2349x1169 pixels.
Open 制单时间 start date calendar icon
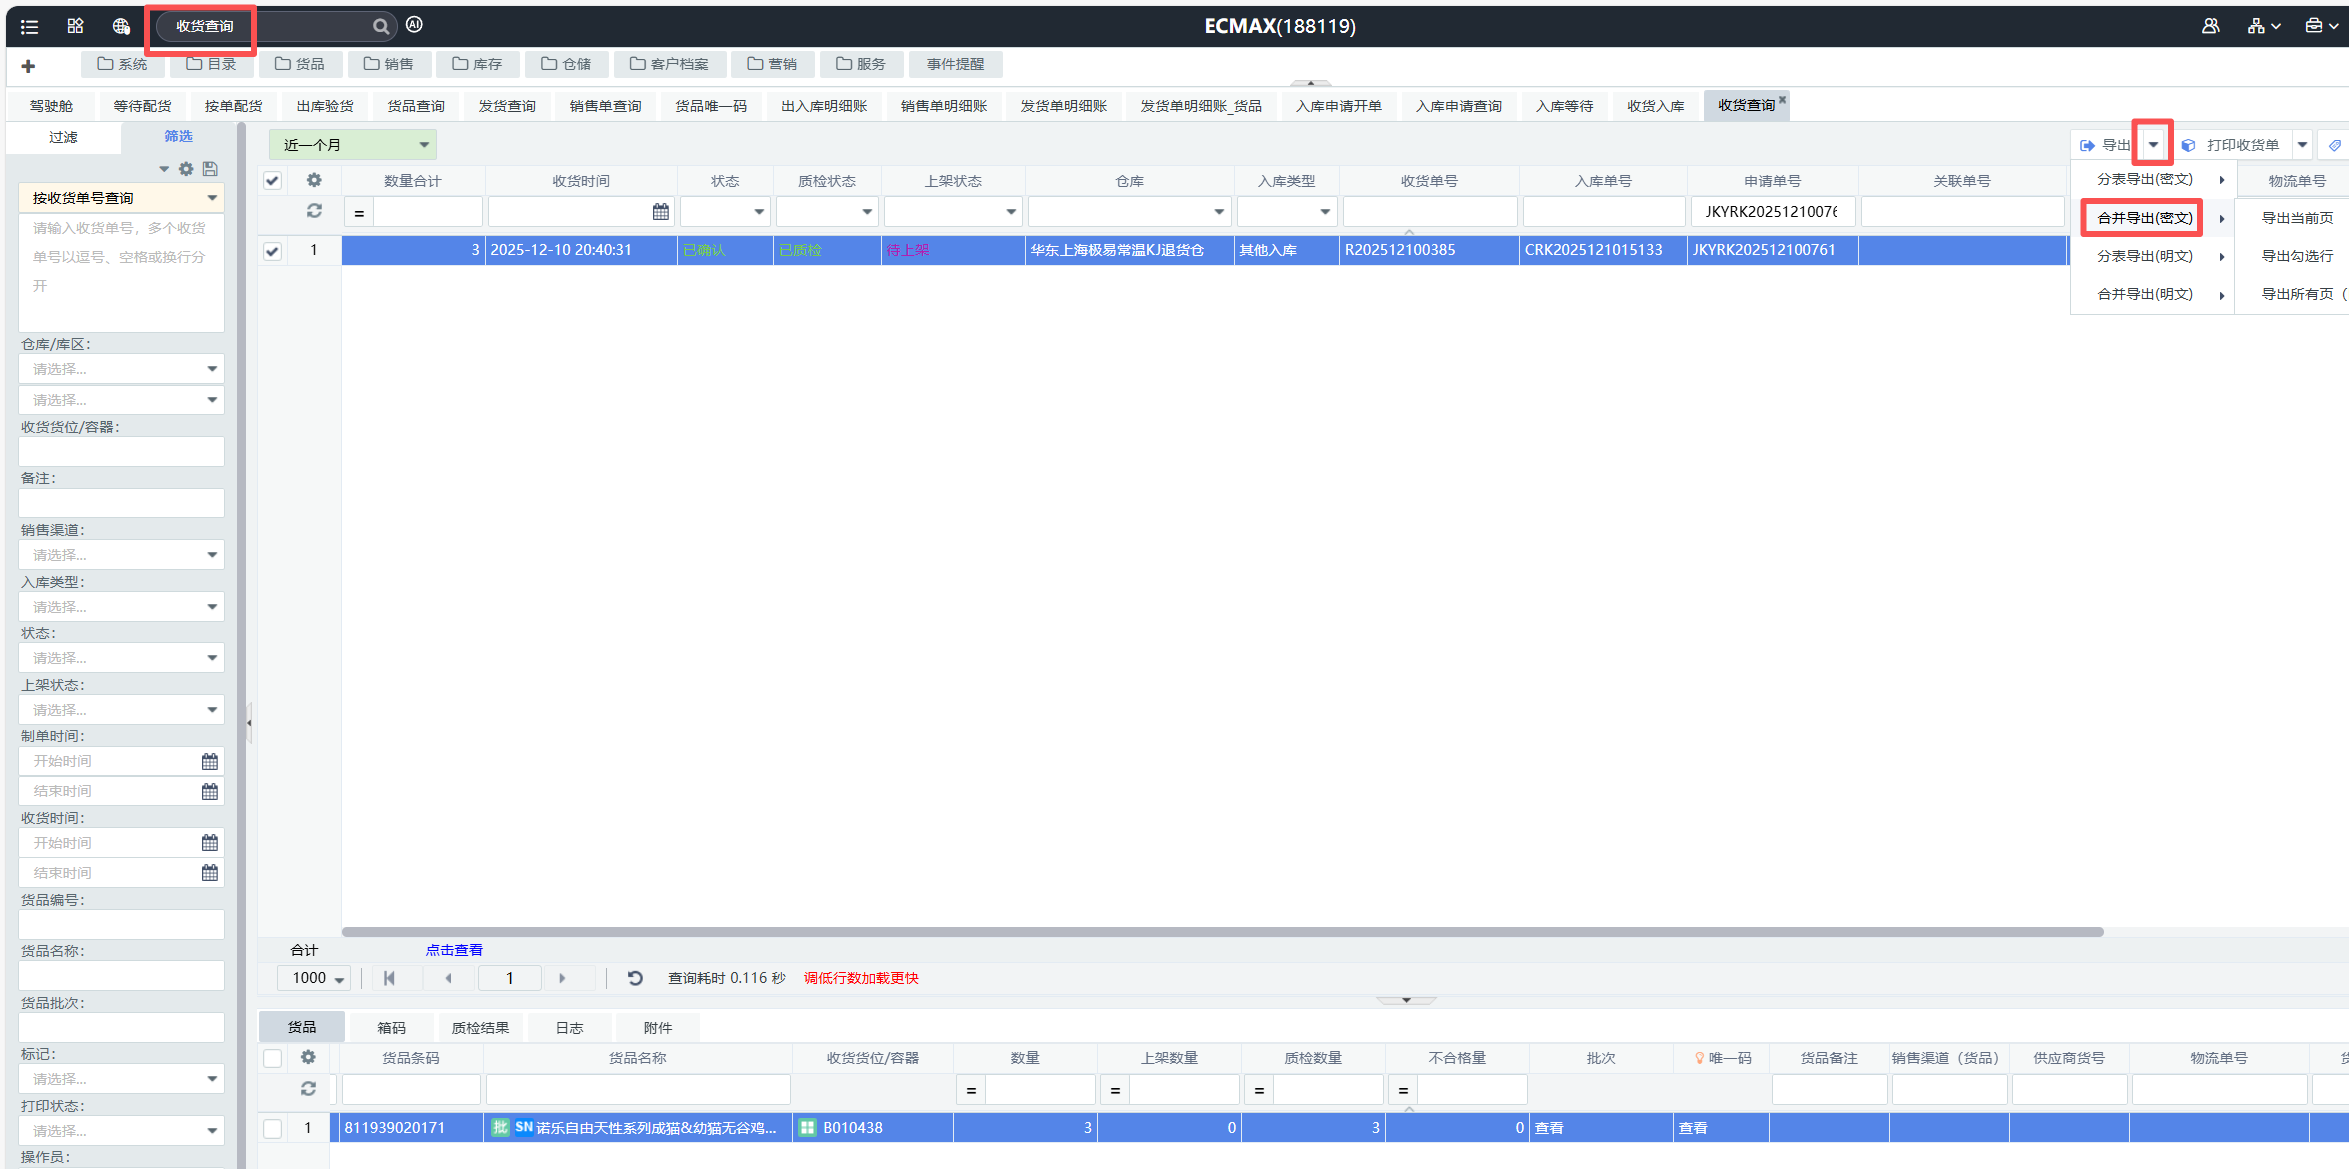[x=210, y=762]
